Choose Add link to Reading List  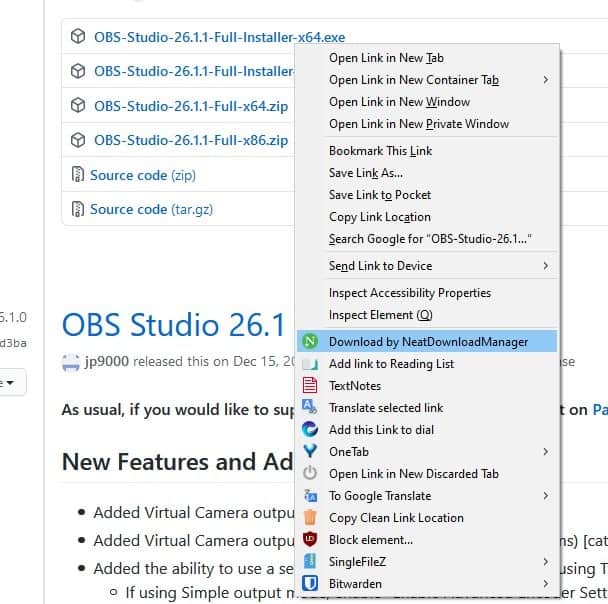pos(427,364)
